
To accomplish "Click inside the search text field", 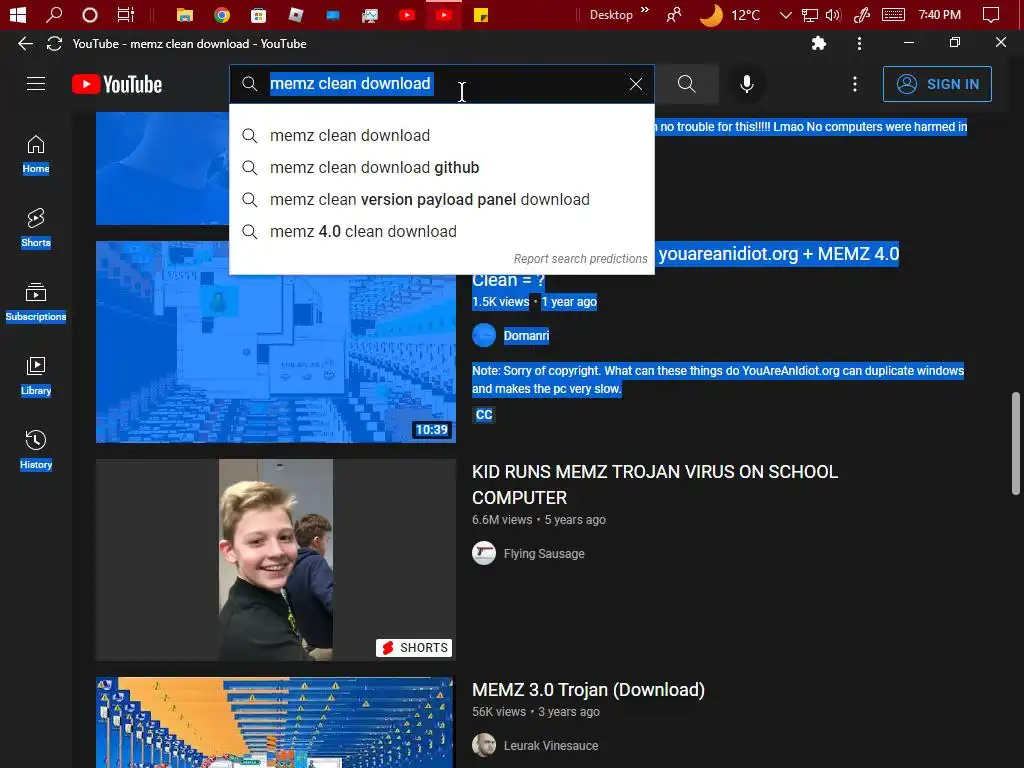I will pyautogui.click(x=441, y=84).
